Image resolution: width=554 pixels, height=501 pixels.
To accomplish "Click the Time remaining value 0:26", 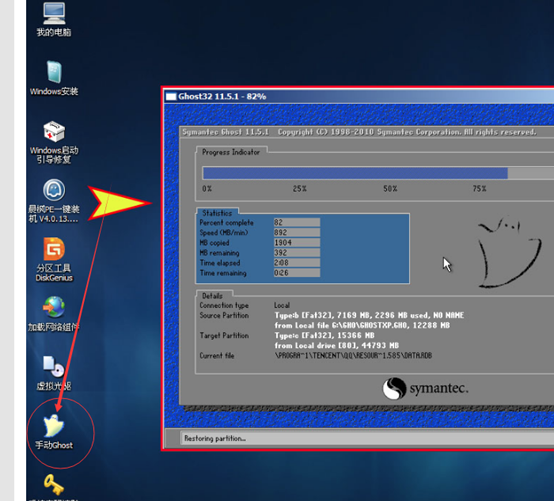I will coord(297,273).
